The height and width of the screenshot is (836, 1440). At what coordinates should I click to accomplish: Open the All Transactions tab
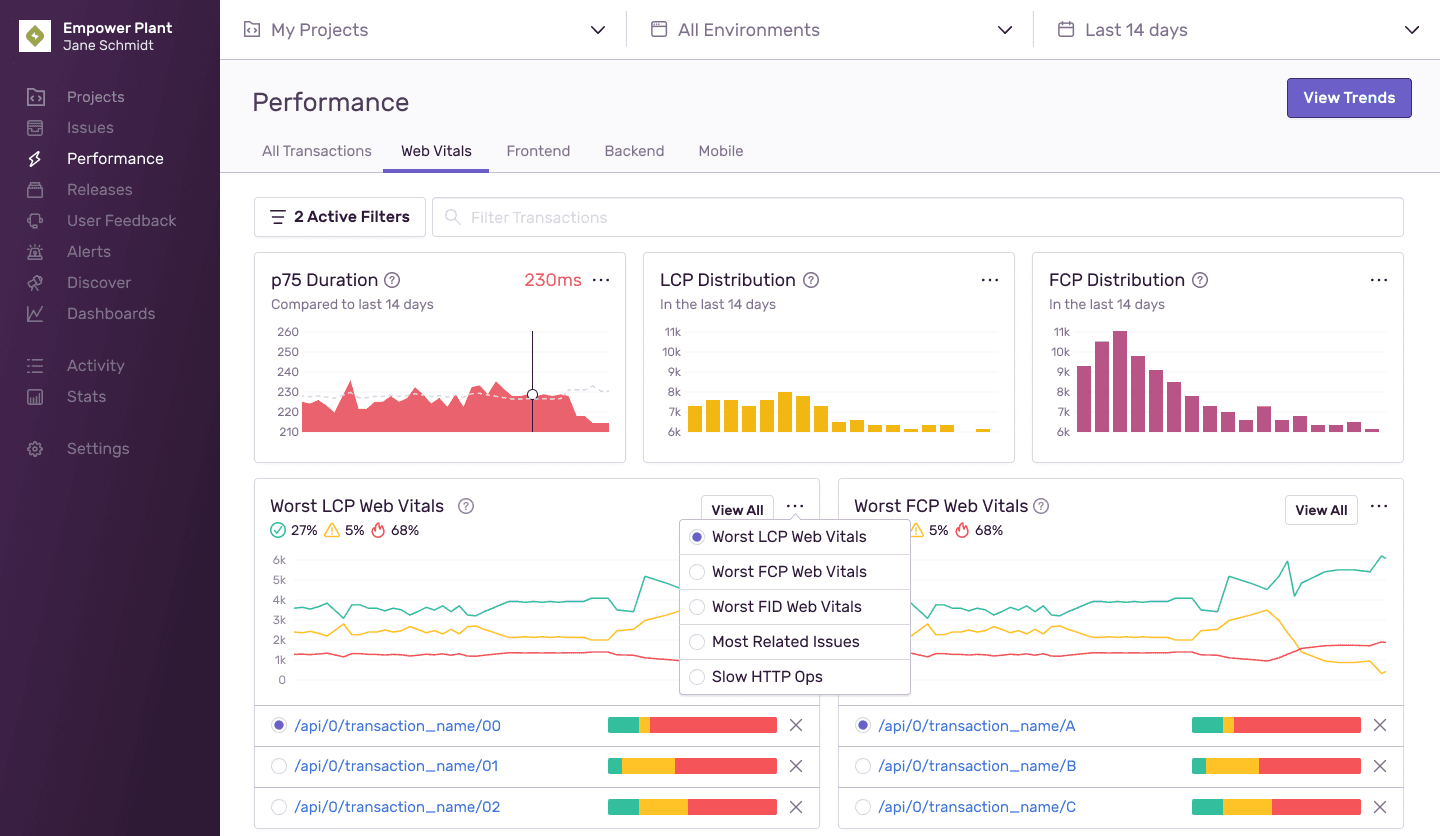(x=316, y=151)
